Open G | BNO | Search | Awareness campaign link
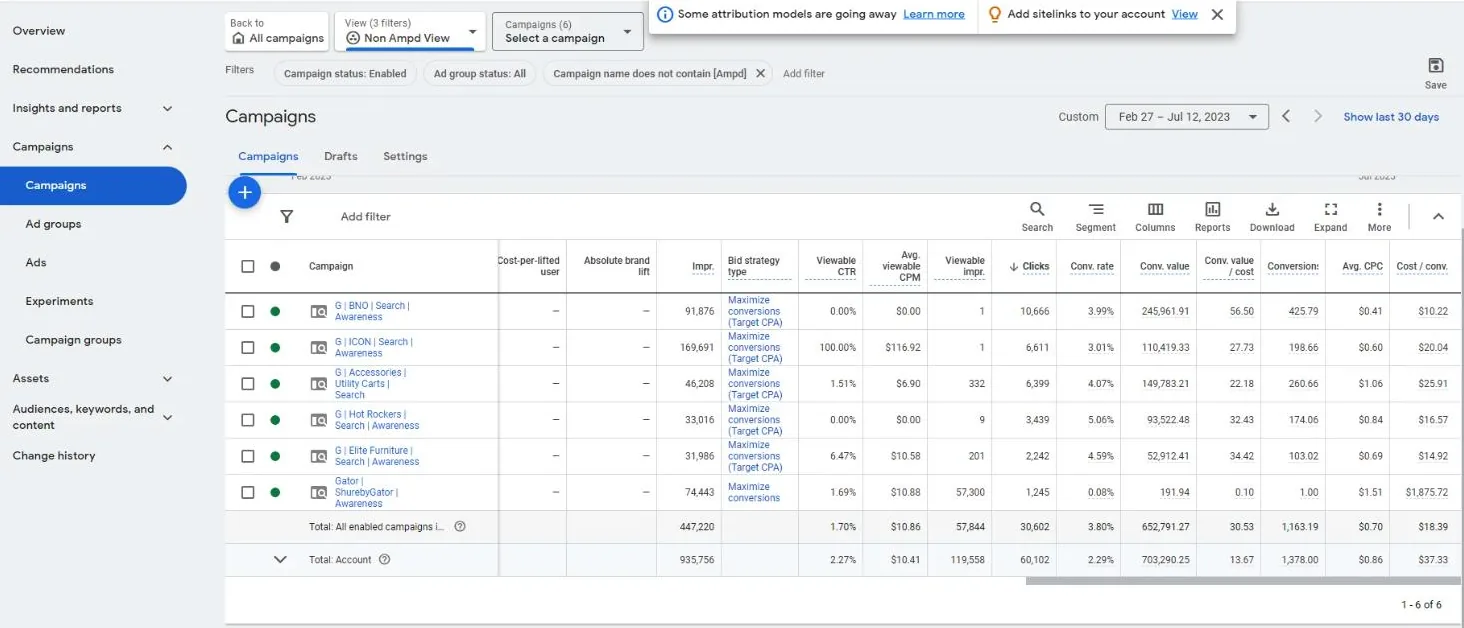Viewport: 1464px width, 628px height. pyautogui.click(x=372, y=311)
